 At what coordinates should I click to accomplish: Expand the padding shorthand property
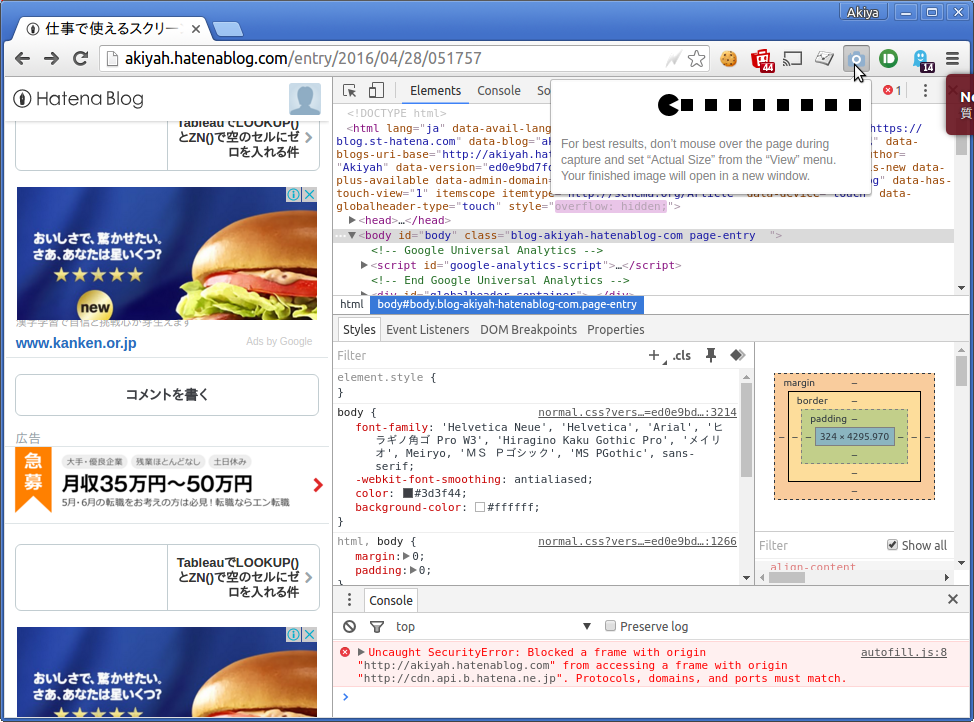coord(413,570)
